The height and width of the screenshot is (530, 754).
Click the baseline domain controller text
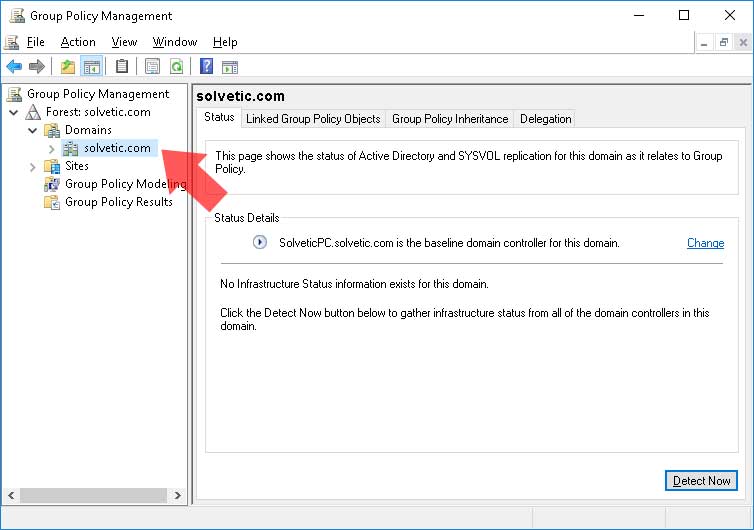click(x=449, y=243)
